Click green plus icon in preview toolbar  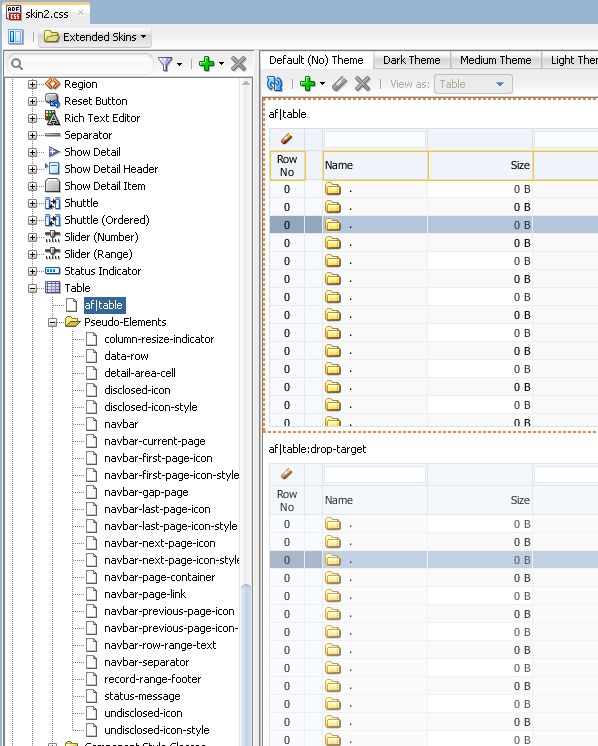point(308,84)
